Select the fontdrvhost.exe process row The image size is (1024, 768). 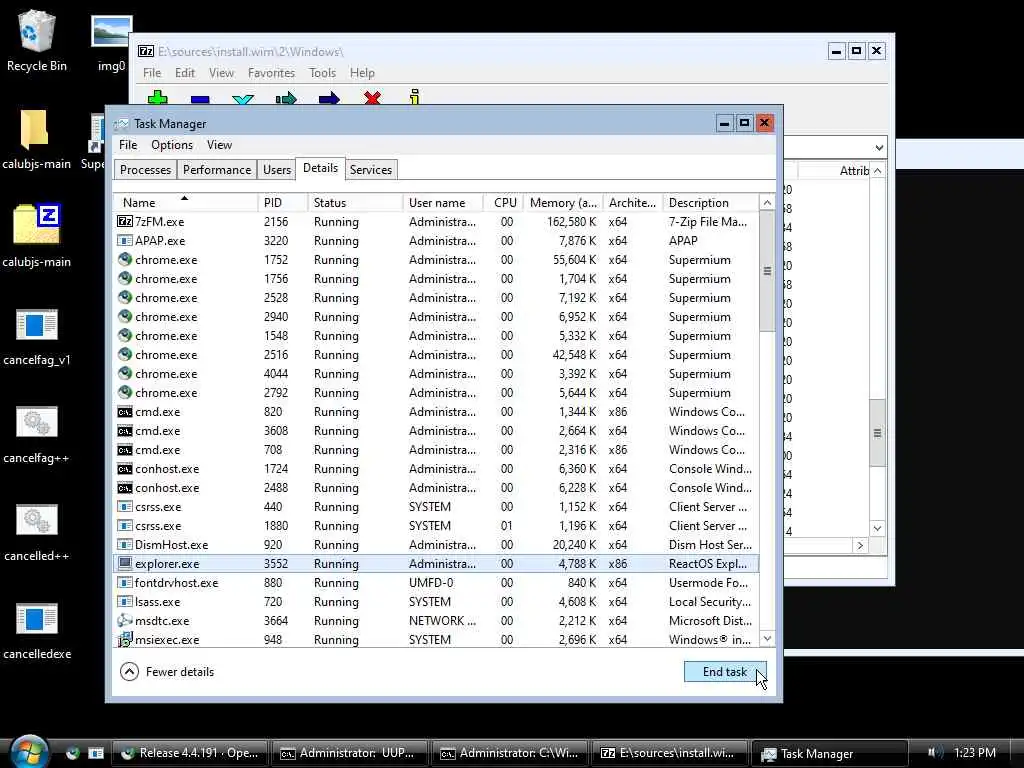click(x=436, y=583)
